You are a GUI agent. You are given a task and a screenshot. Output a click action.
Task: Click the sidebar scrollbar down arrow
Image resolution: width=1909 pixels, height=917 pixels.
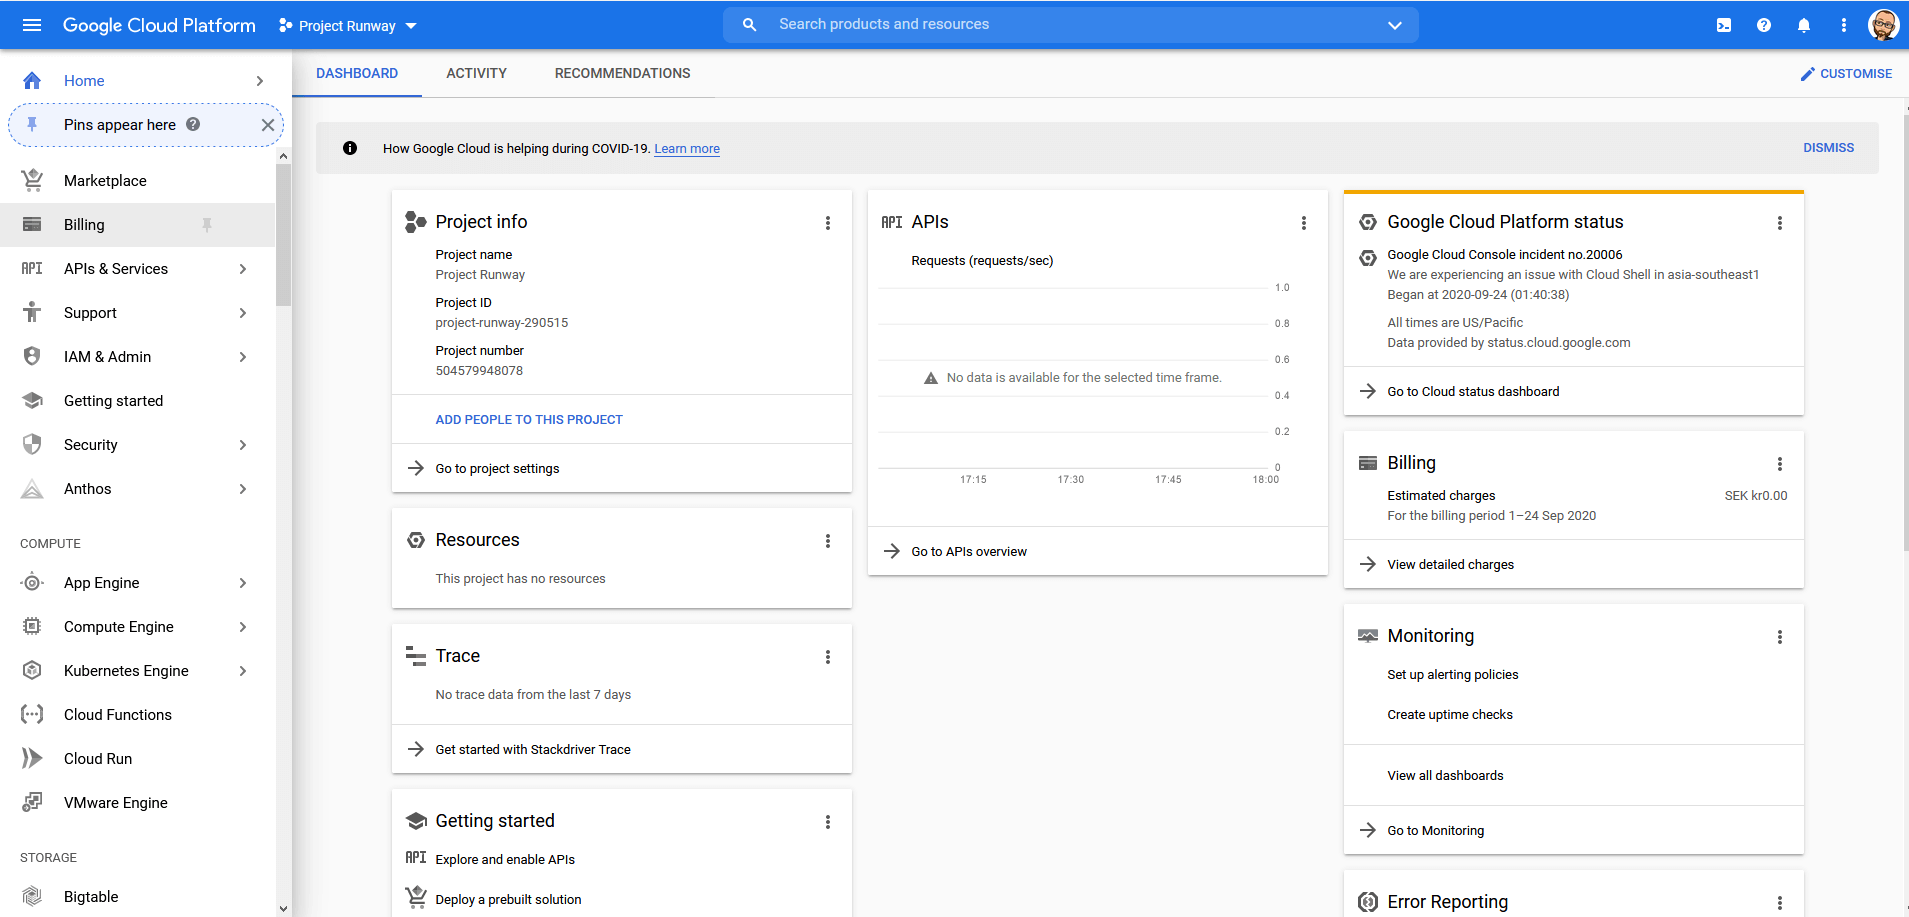[x=284, y=908]
